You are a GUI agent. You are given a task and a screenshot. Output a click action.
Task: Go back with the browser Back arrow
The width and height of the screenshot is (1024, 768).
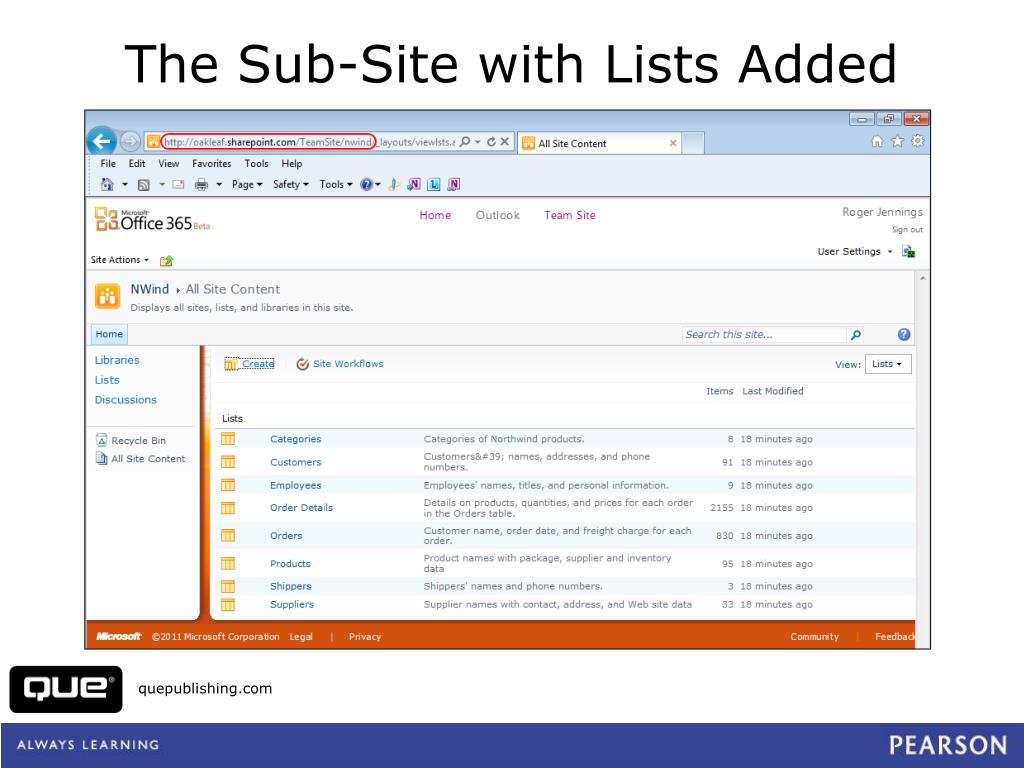(101, 140)
